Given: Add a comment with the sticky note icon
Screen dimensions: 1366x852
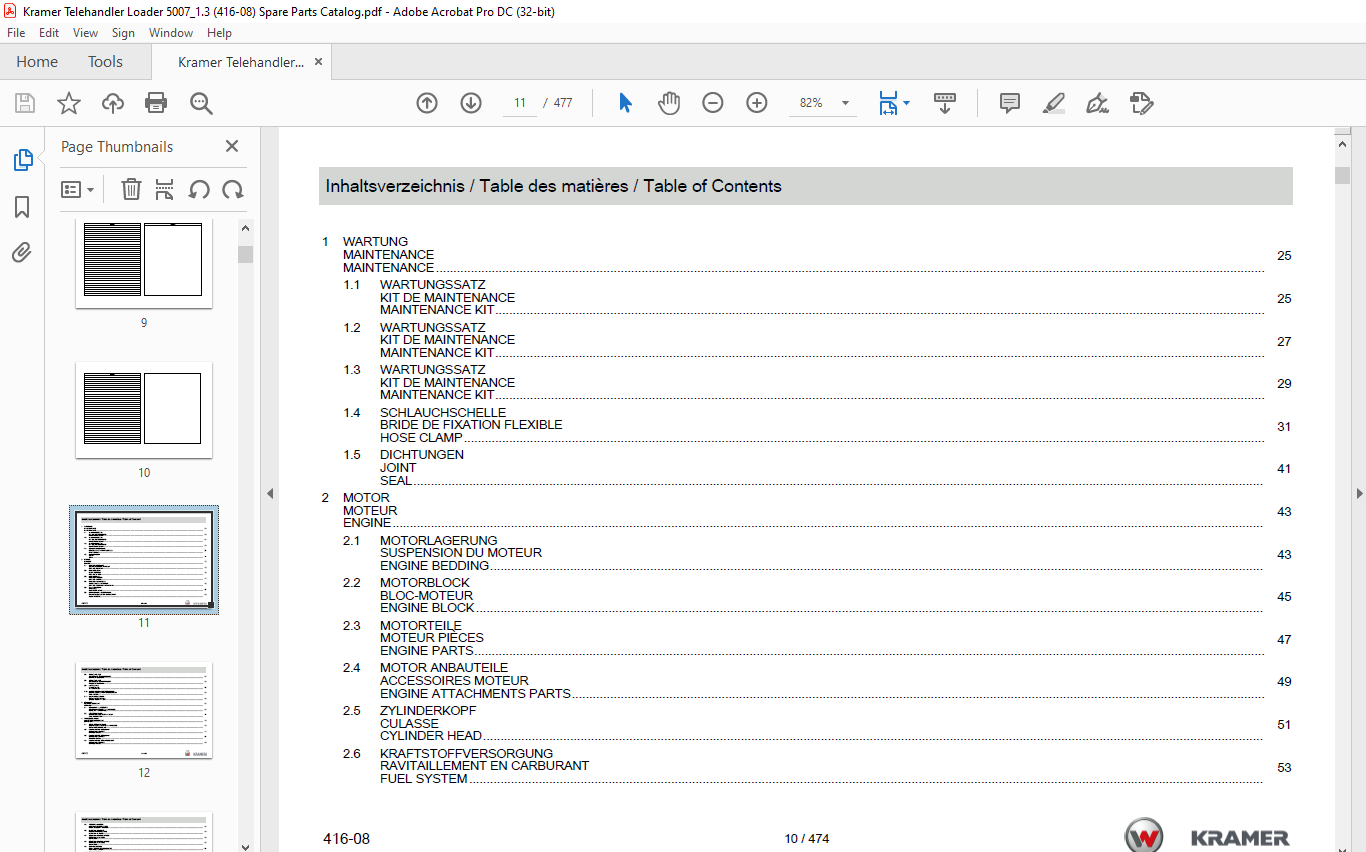Looking at the screenshot, I should click(x=1010, y=103).
